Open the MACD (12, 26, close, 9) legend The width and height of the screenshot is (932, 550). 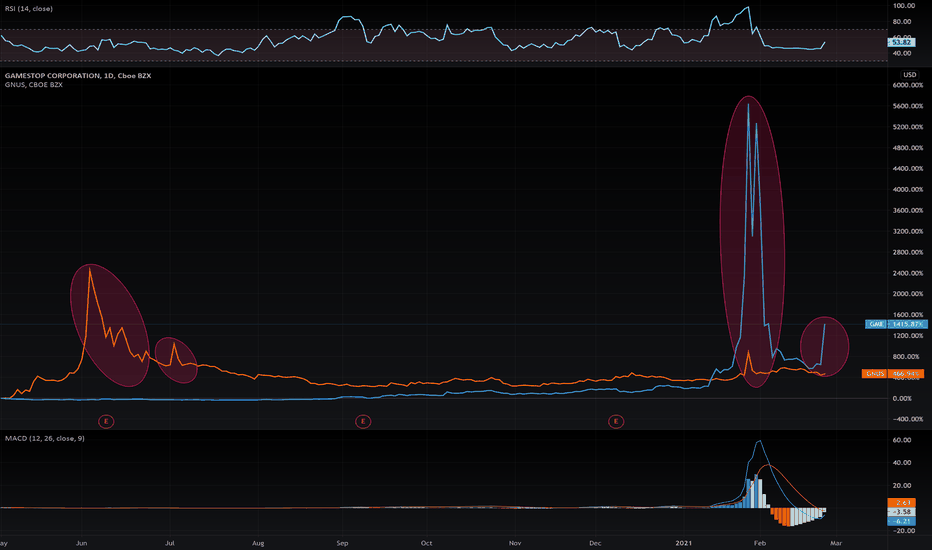(45, 438)
